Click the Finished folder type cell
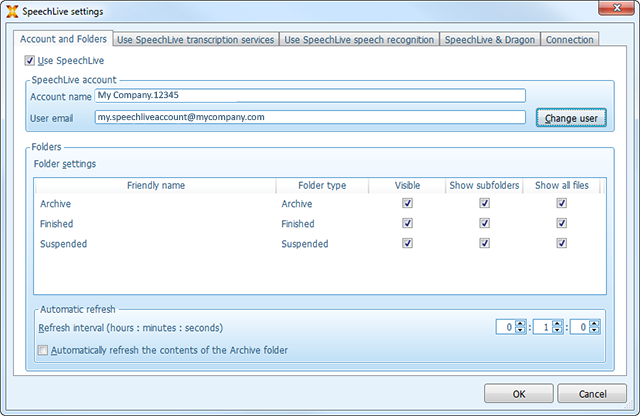640x416 pixels. coord(298,224)
